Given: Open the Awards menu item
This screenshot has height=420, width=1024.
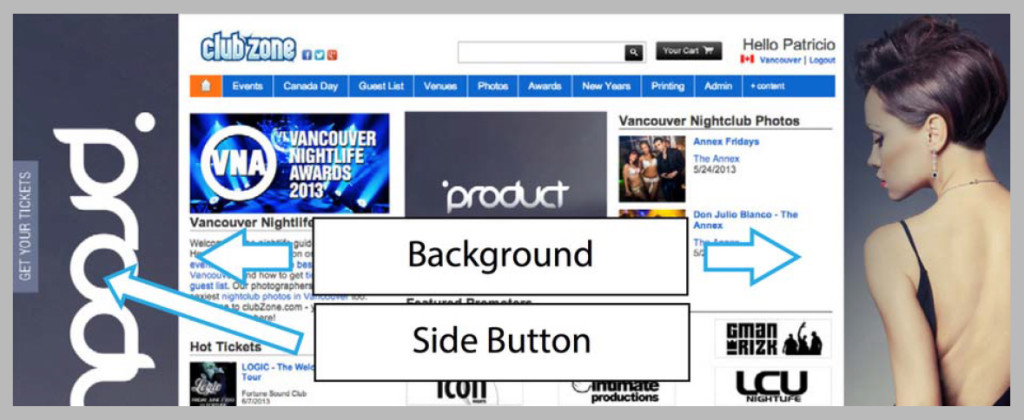Looking at the screenshot, I should 545,86.
